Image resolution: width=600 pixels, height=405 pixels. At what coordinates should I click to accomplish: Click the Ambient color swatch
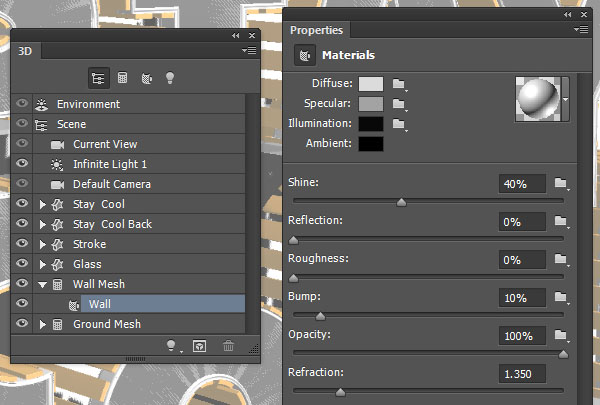coord(371,144)
